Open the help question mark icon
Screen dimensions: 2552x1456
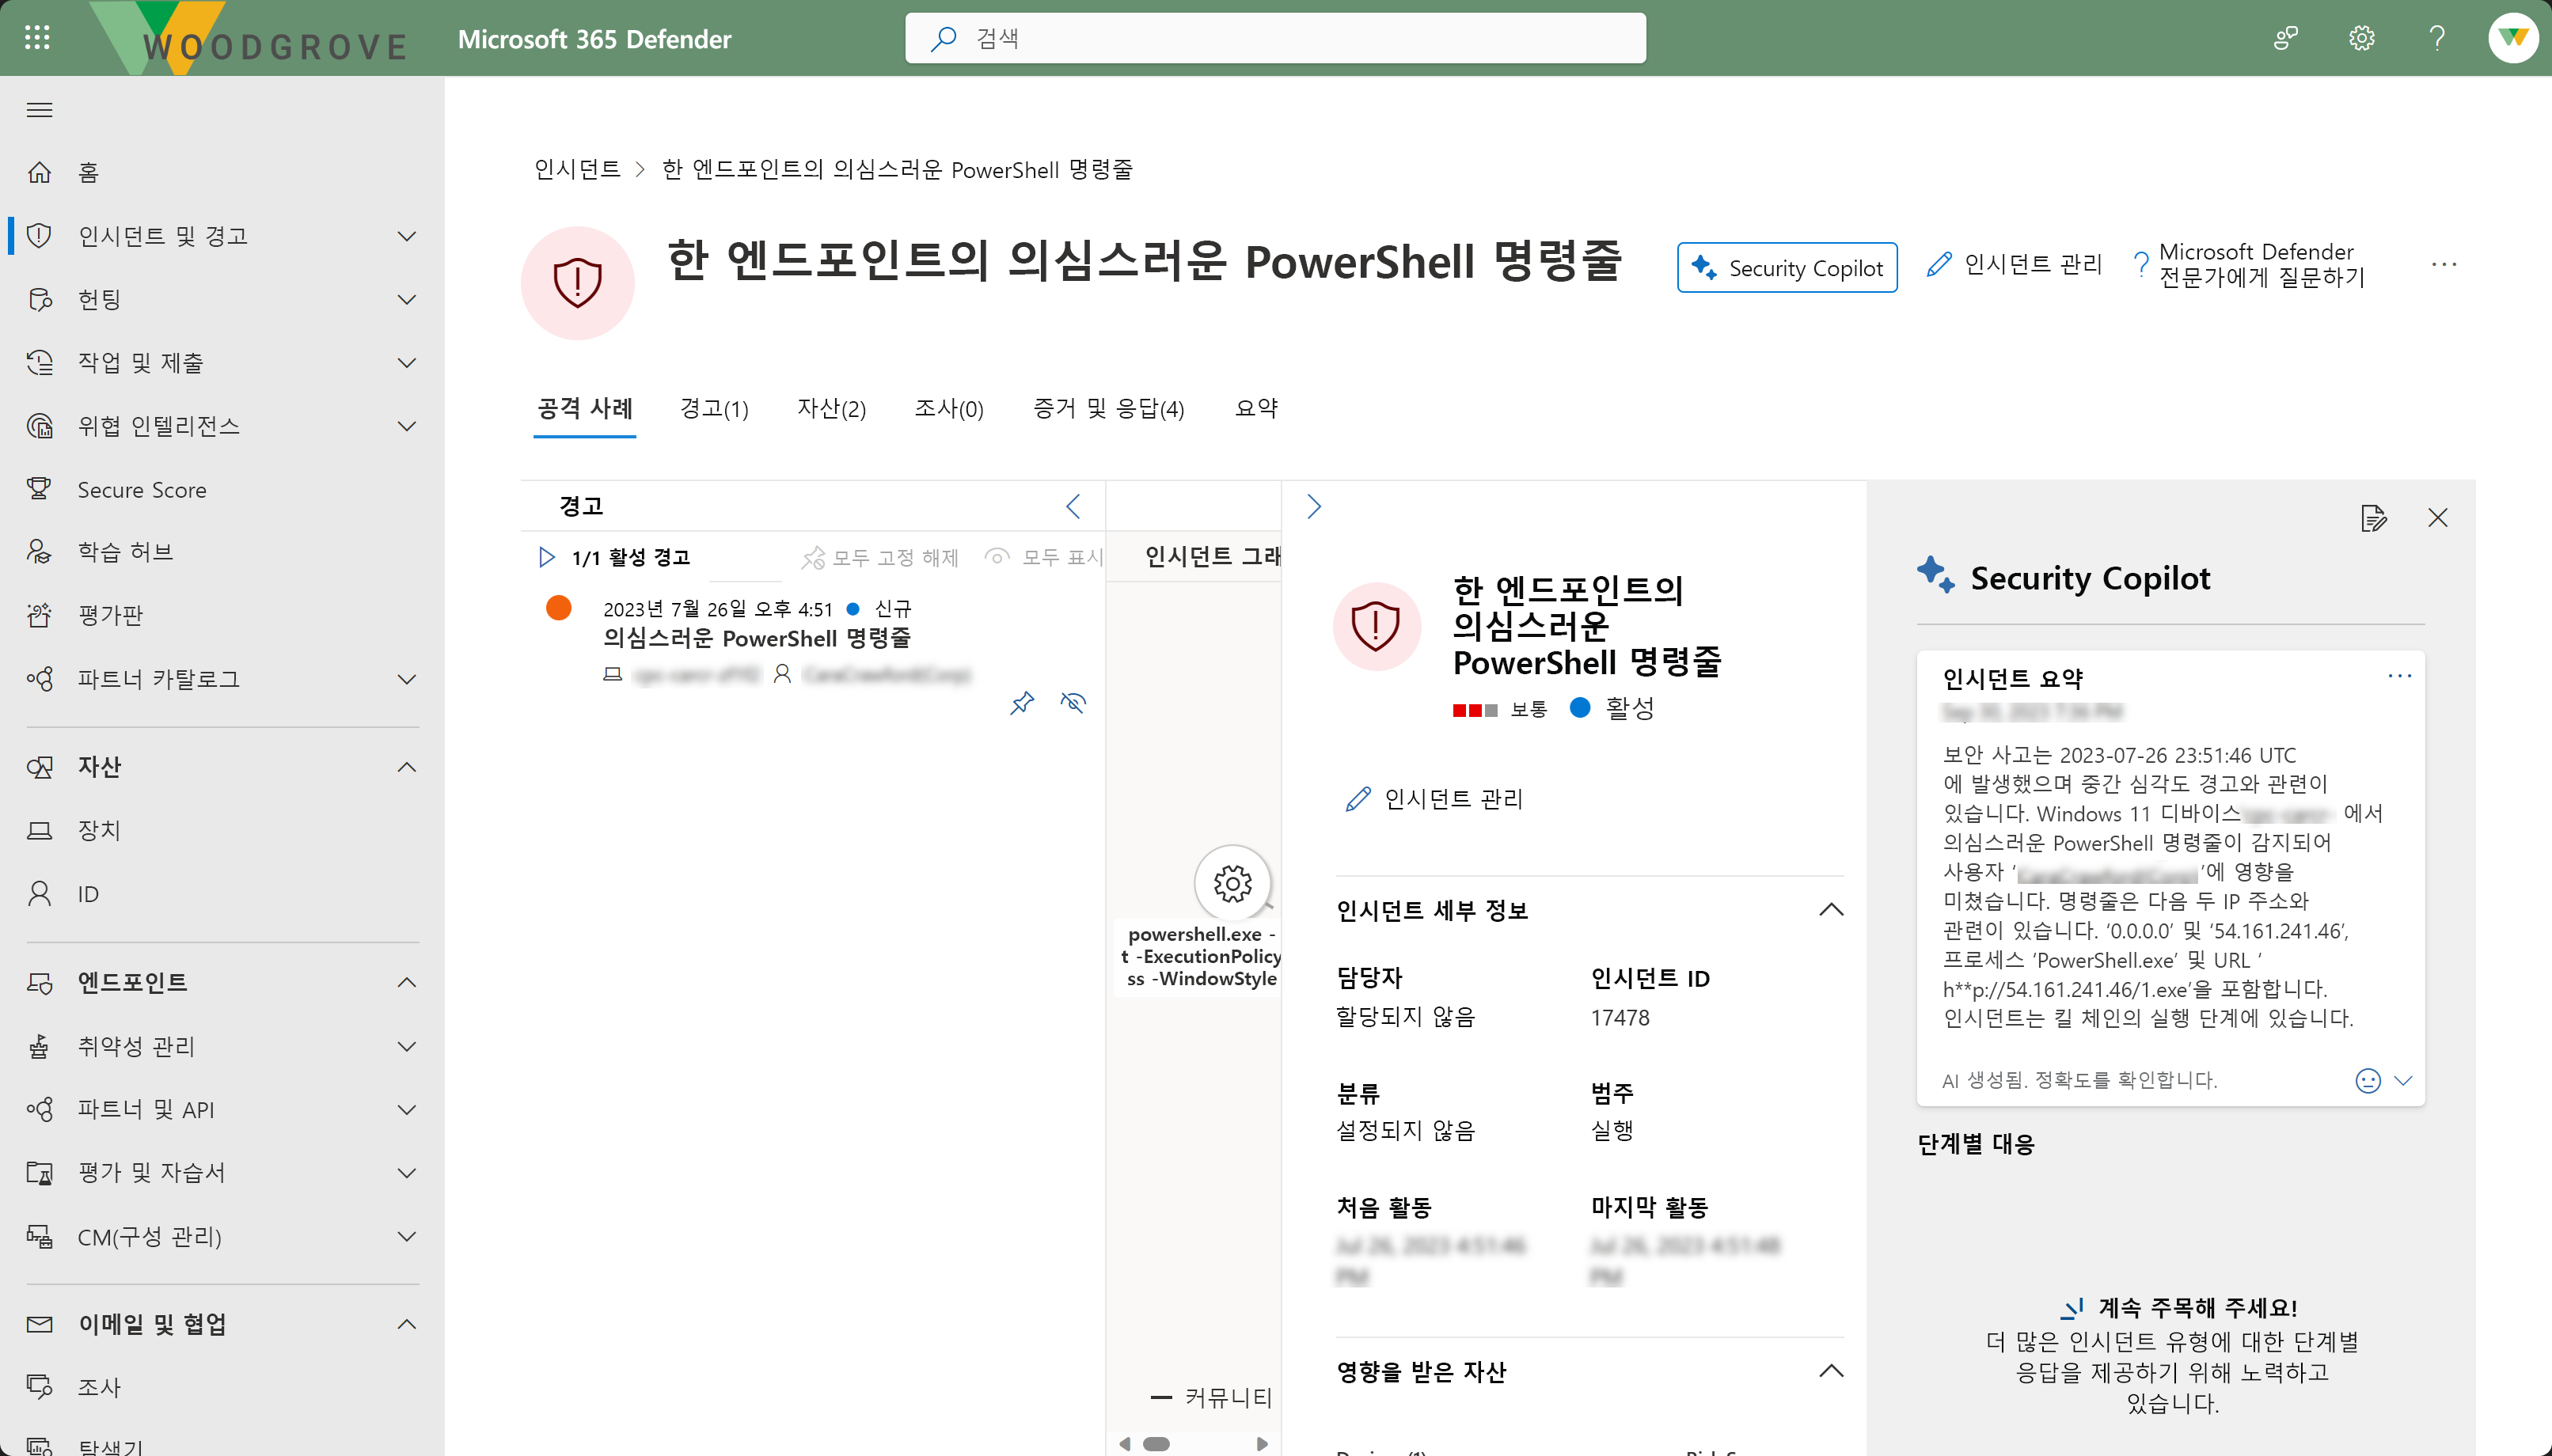pos(2437,38)
